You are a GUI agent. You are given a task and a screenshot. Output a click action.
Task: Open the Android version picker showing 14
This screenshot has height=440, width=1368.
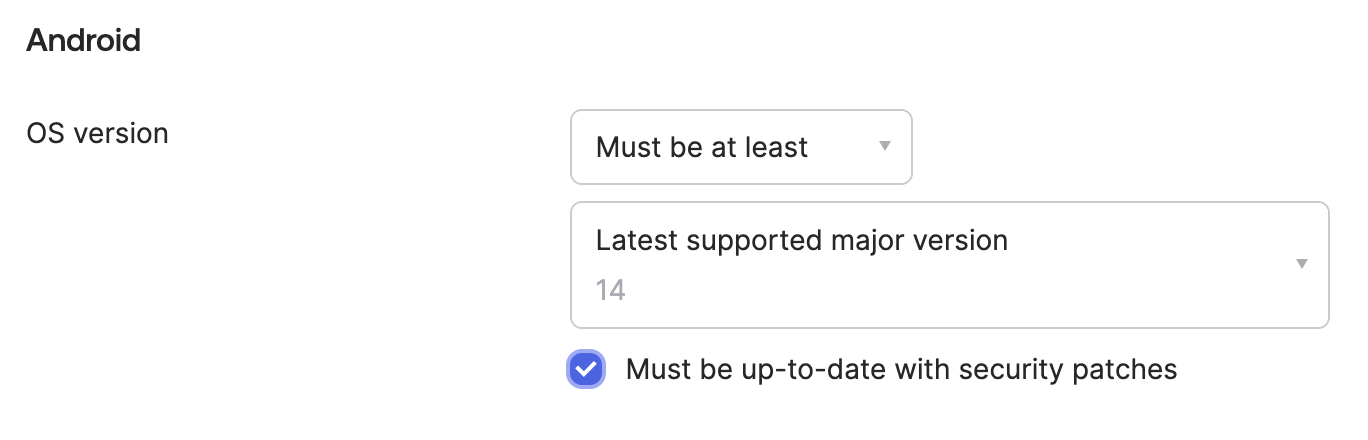[948, 265]
